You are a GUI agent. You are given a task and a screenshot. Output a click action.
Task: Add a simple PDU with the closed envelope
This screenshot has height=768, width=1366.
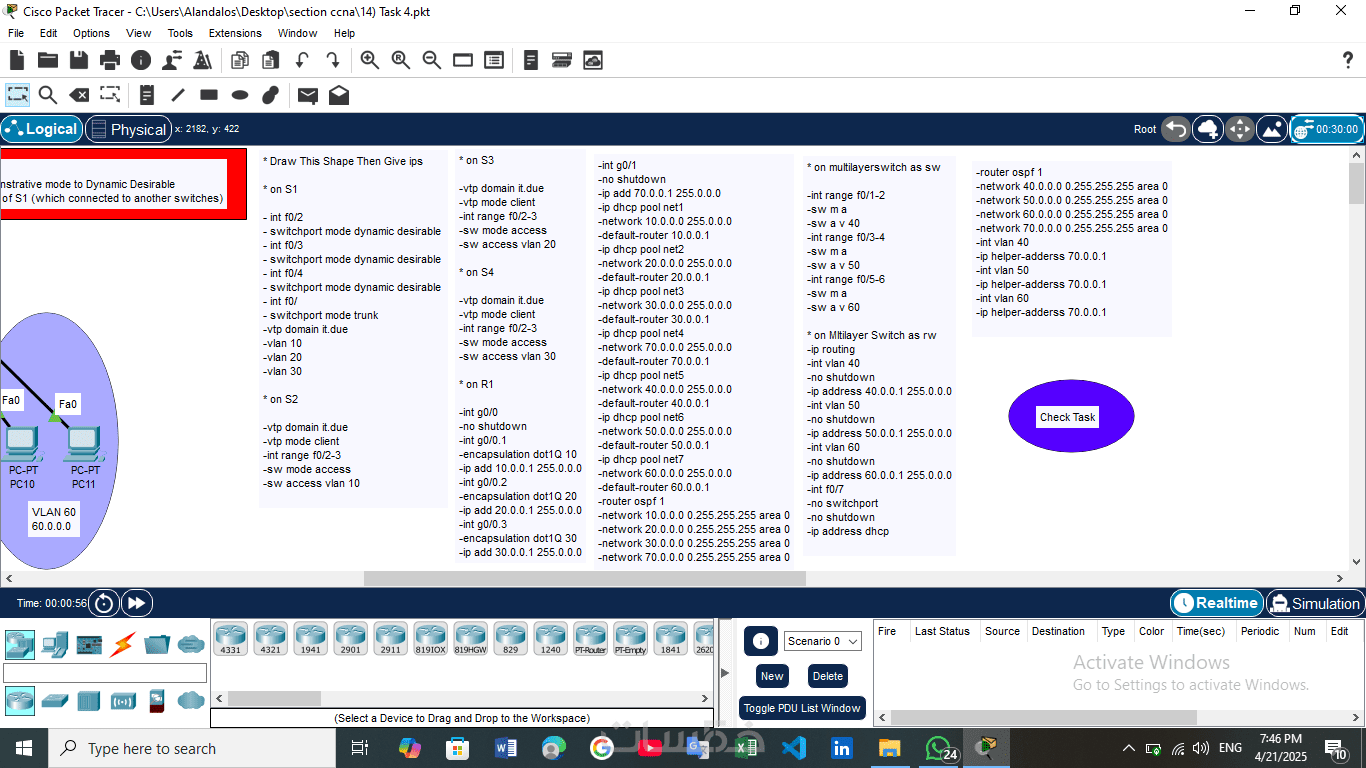click(308, 95)
